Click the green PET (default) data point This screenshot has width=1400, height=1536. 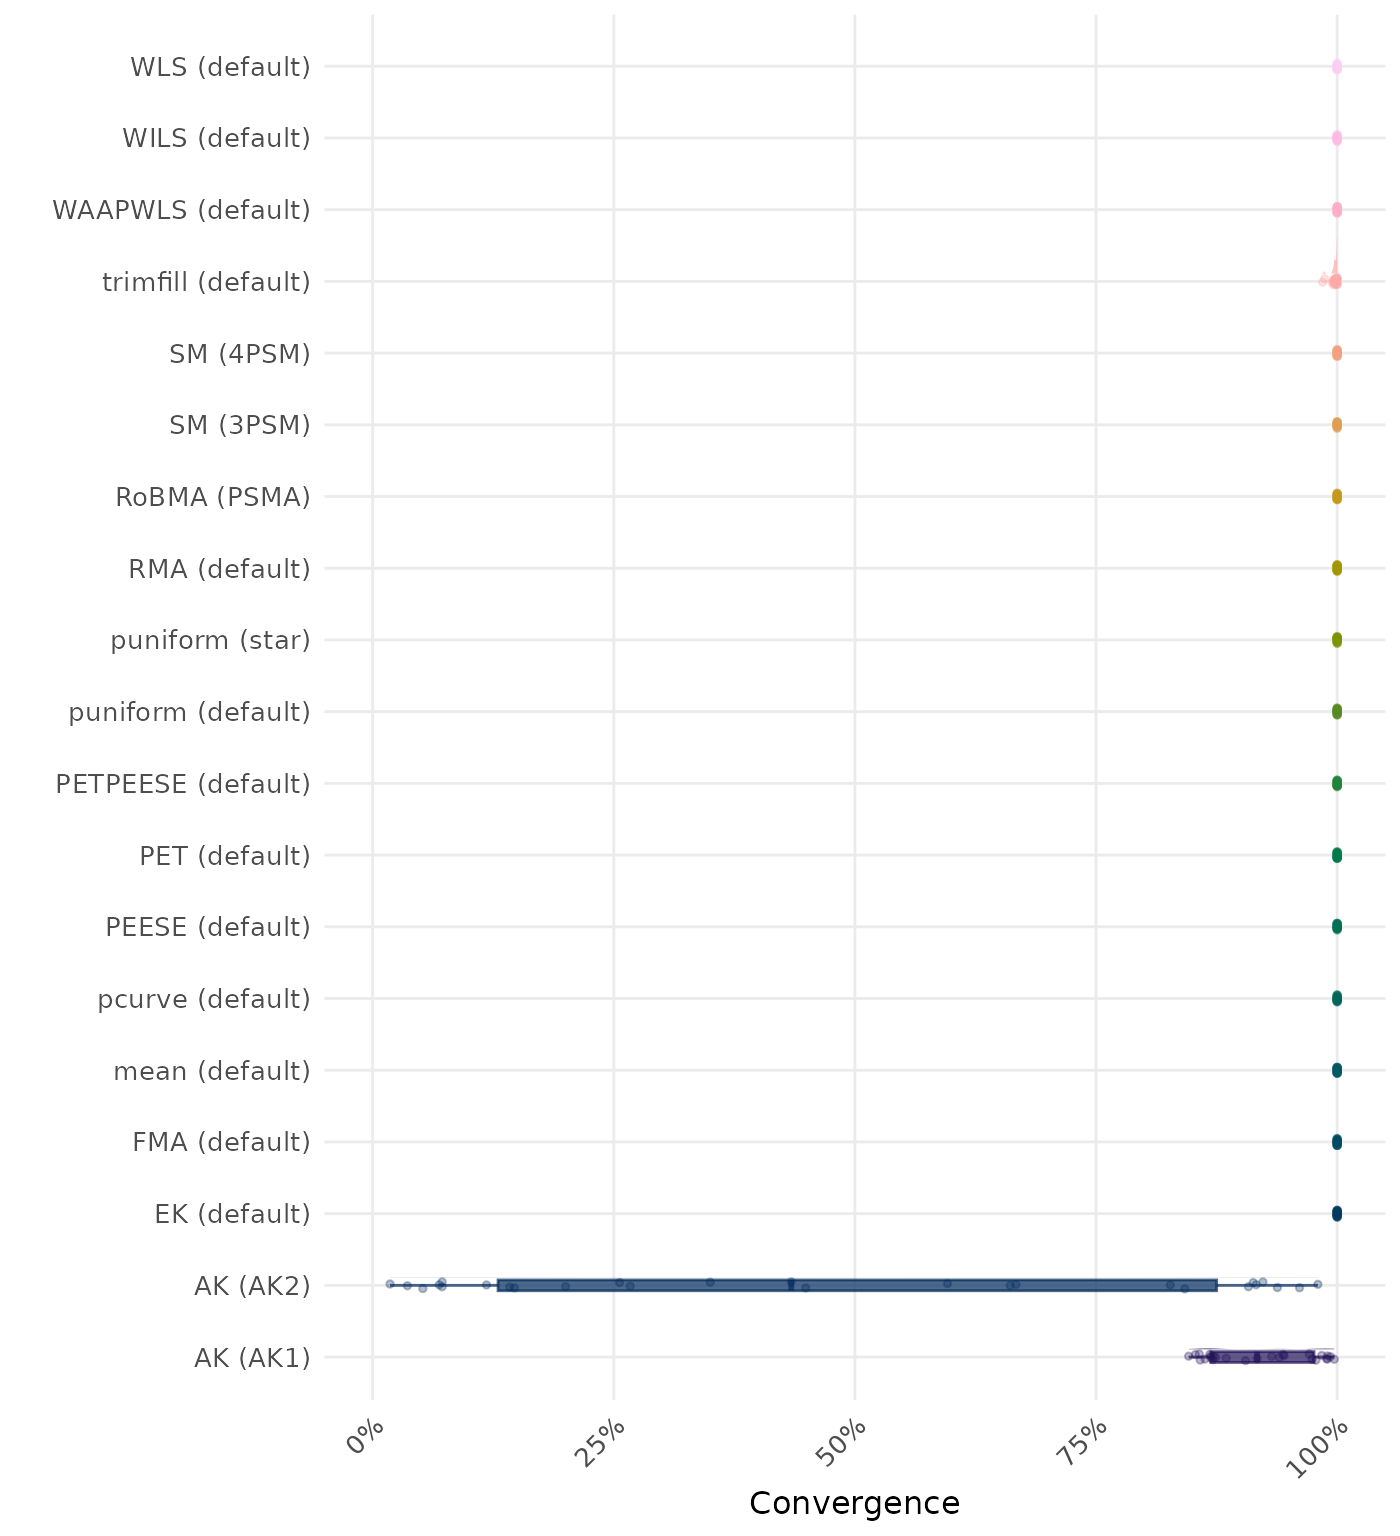pyautogui.click(x=1337, y=855)
